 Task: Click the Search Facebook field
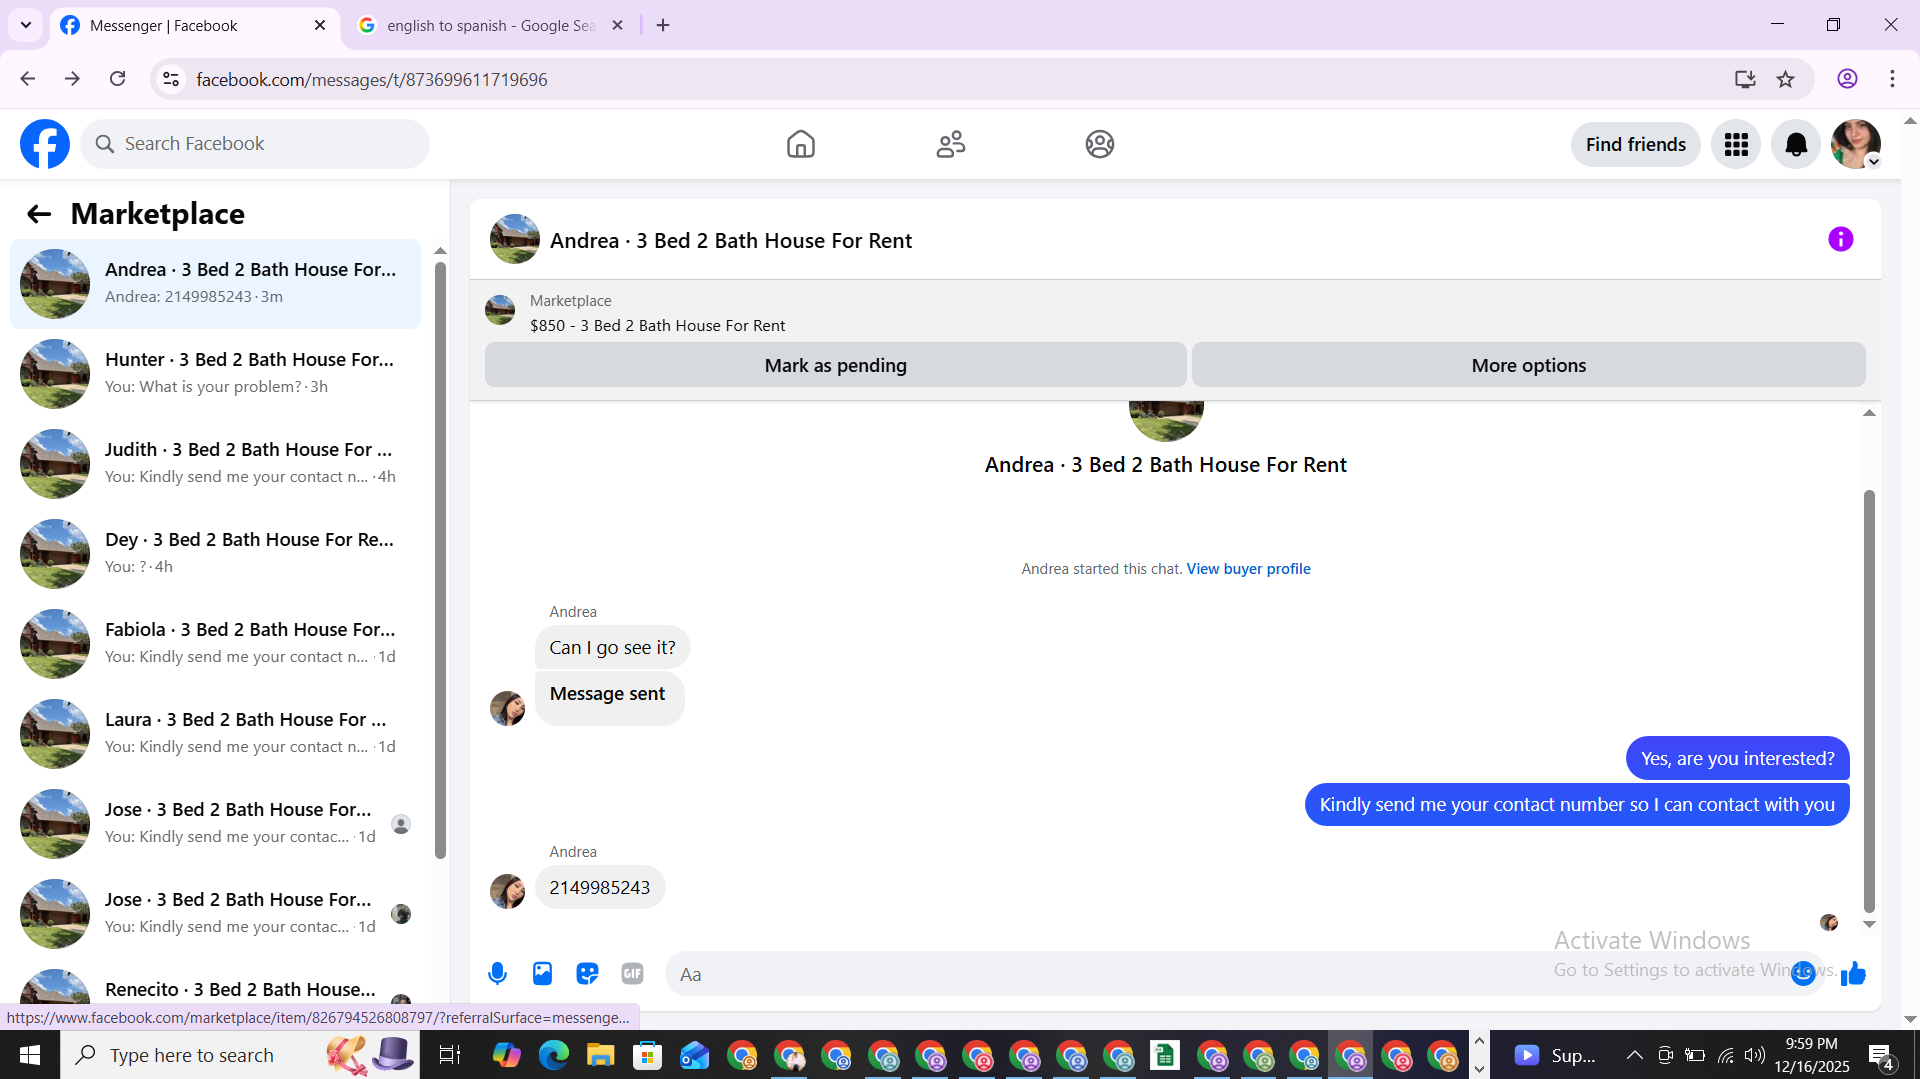point(255,144)
